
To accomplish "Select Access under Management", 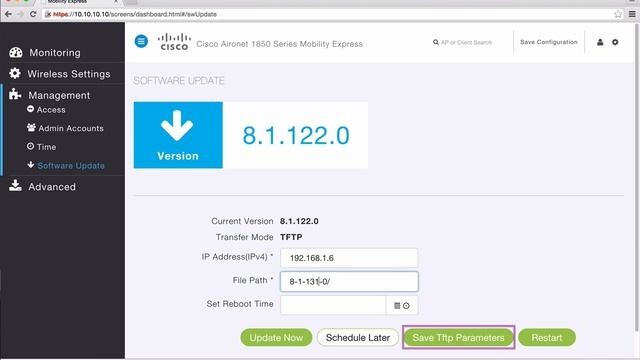I will [x=51, y=109].
